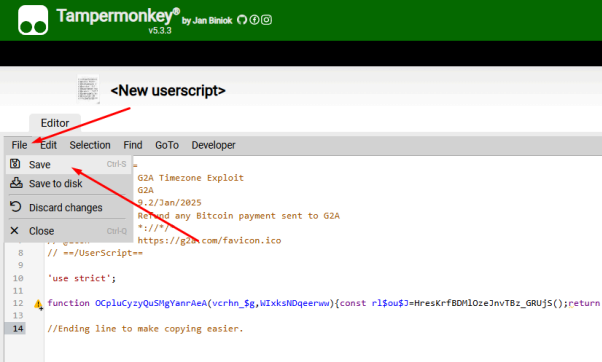The image size is (602, 362).
Task: Open the Developer menu
Action: coord(213,145)
